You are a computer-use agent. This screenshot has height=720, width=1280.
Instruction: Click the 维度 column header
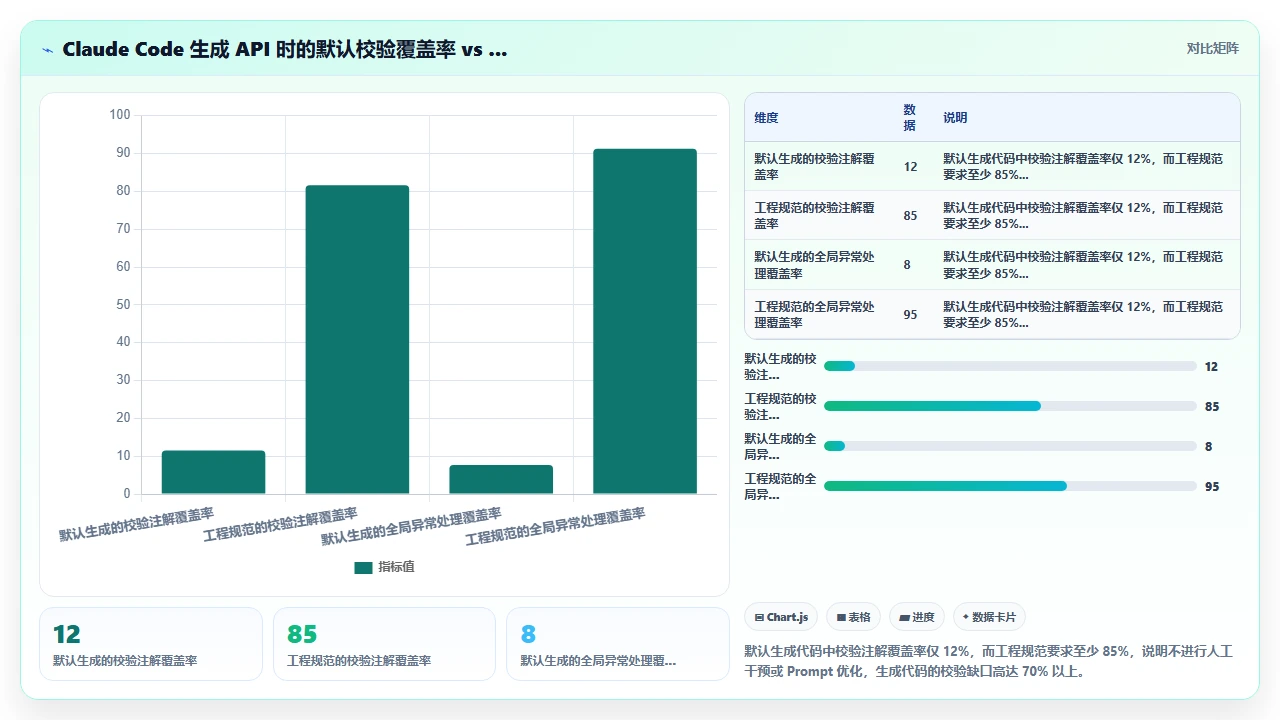(x=766, y=118)
